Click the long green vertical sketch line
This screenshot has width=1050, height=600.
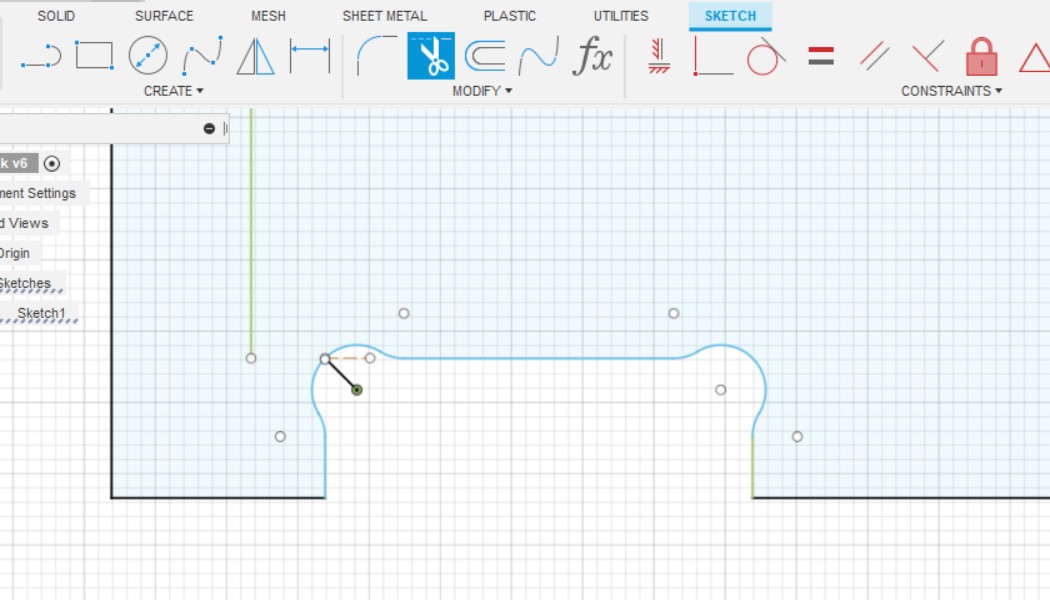point(251,231)
